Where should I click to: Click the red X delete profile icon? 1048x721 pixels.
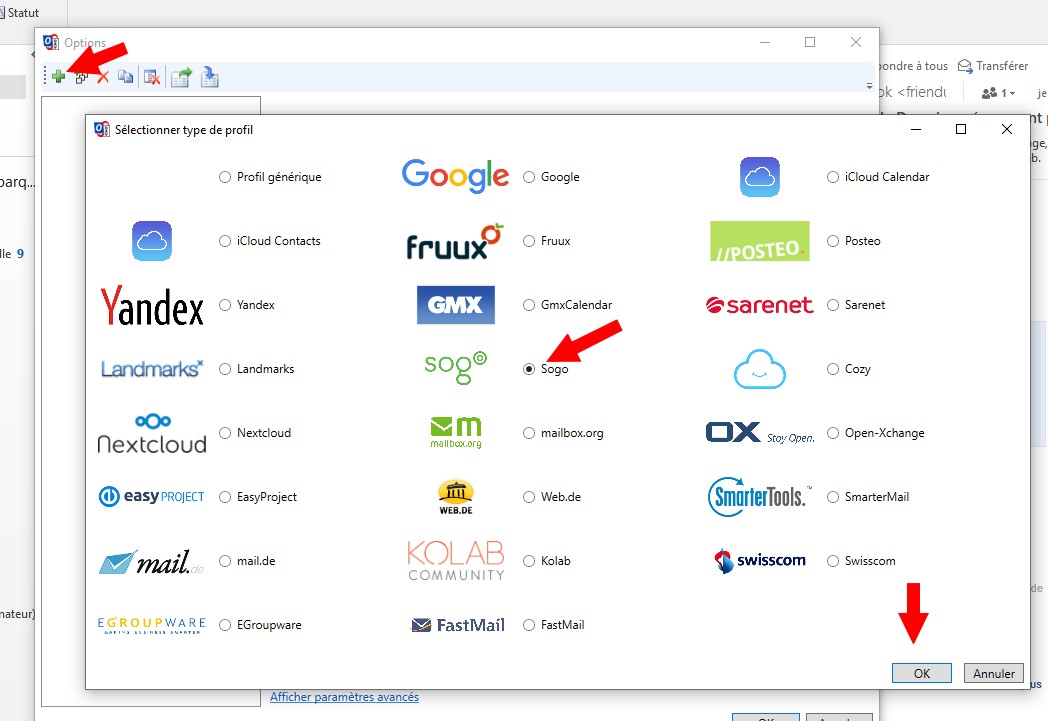pyautogui.click(x=102, y=77)
